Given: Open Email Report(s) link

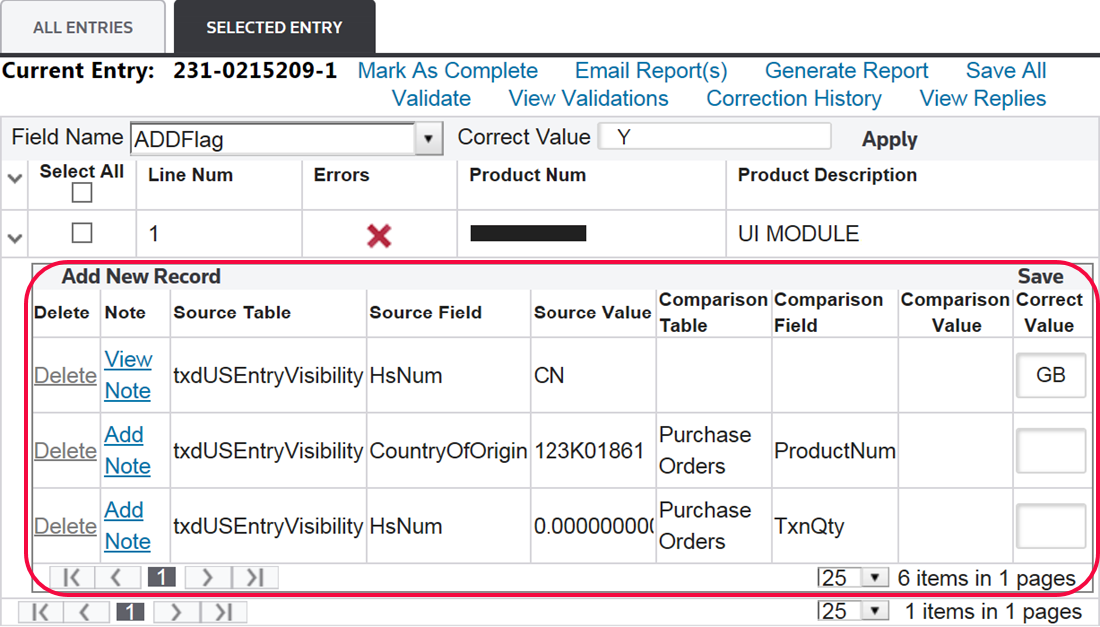Looking at the screenshot, I should 651,70.
